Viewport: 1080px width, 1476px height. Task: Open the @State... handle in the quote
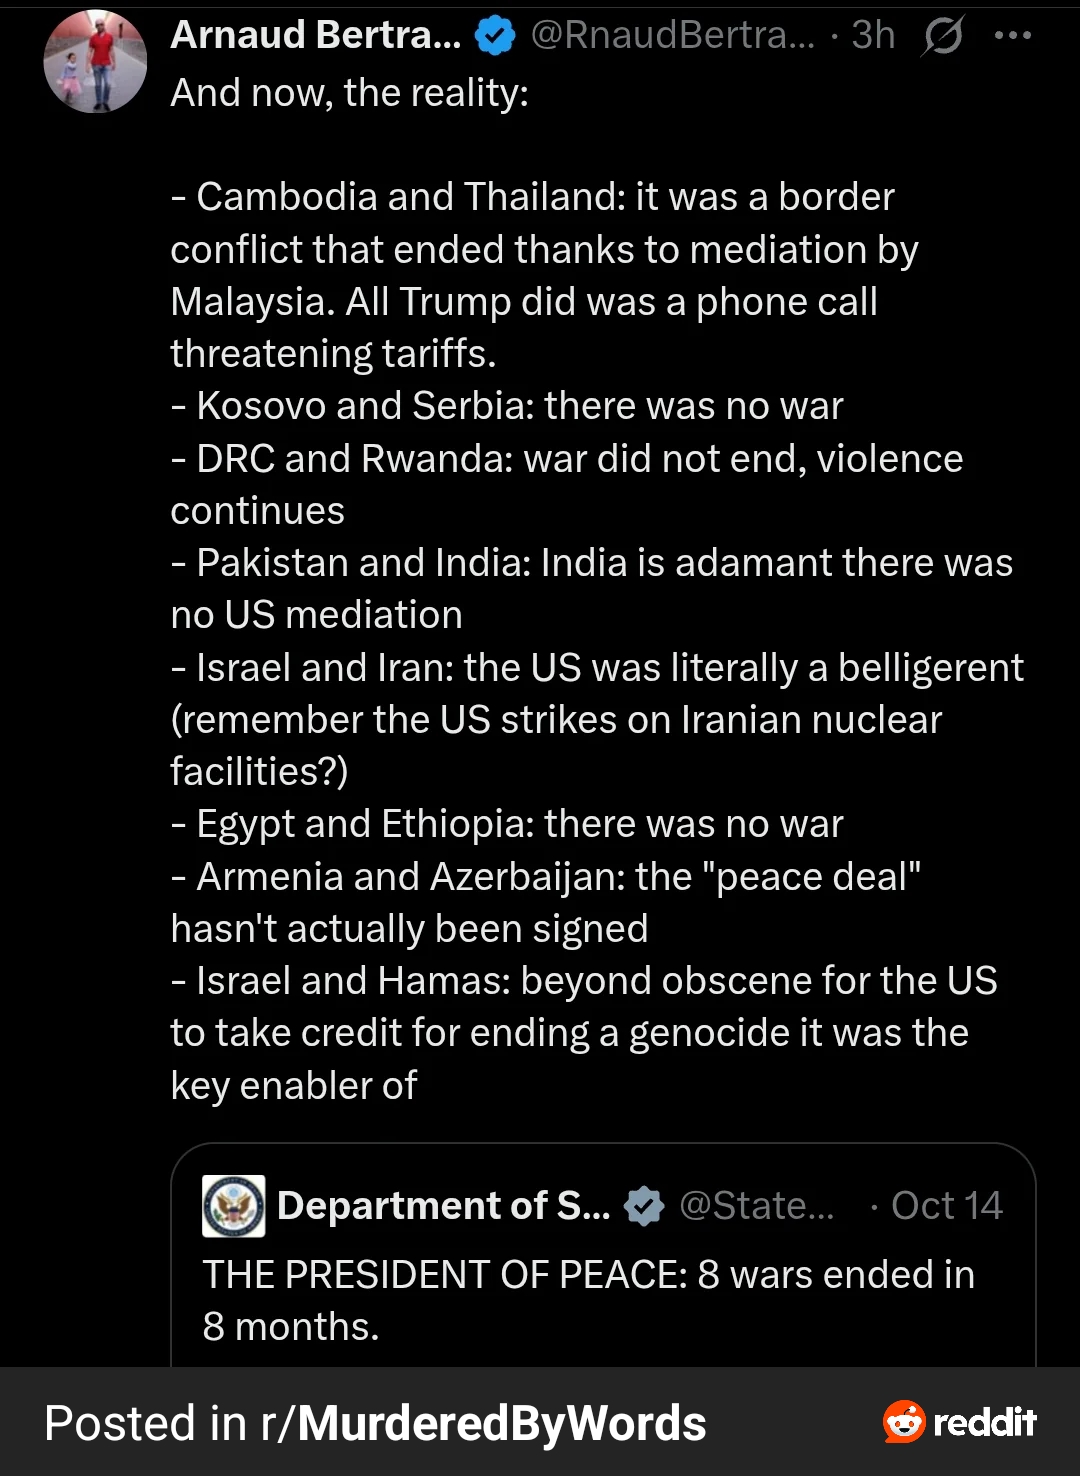(x=756, y=1206)
